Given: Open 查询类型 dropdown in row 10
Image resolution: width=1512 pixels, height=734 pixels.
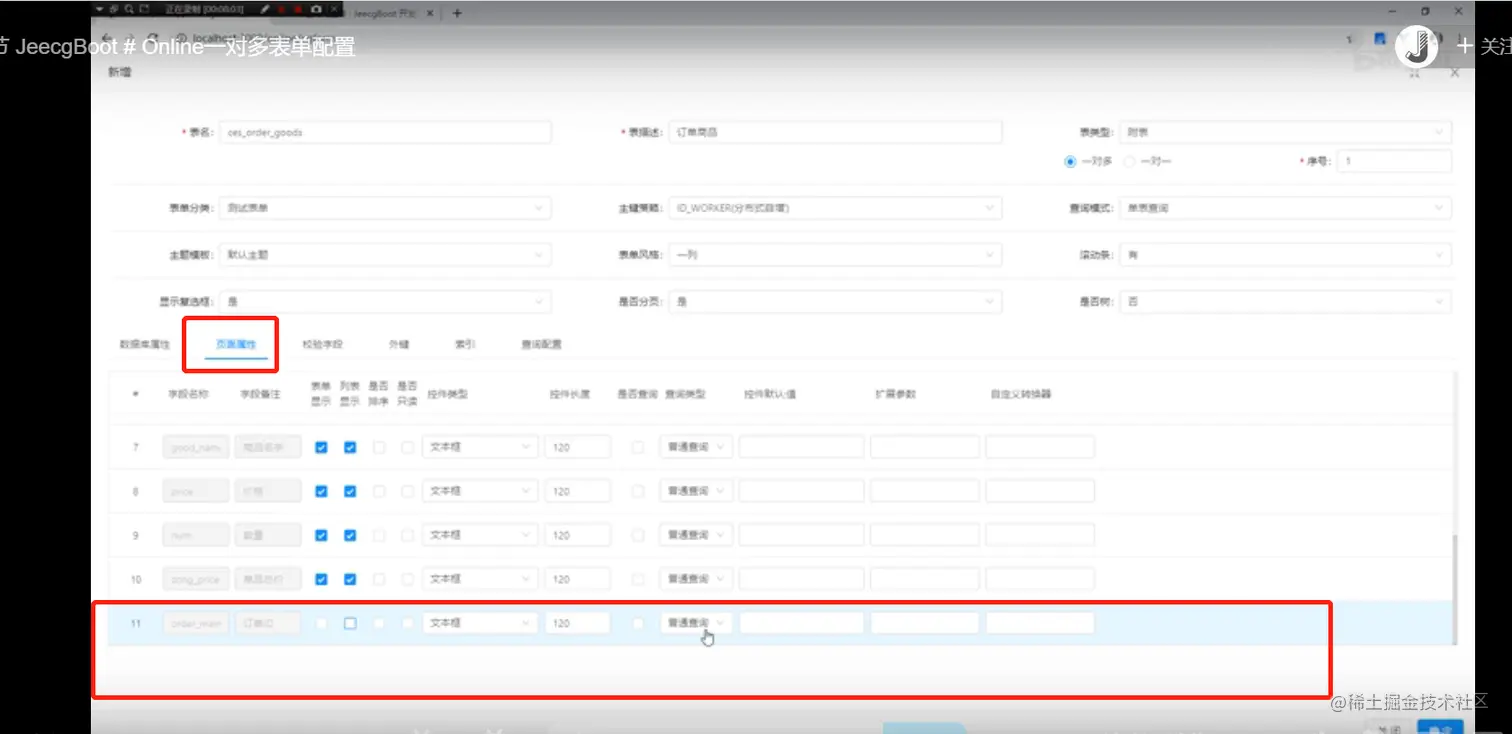Looking at the screenshot, I should point(697,579).
